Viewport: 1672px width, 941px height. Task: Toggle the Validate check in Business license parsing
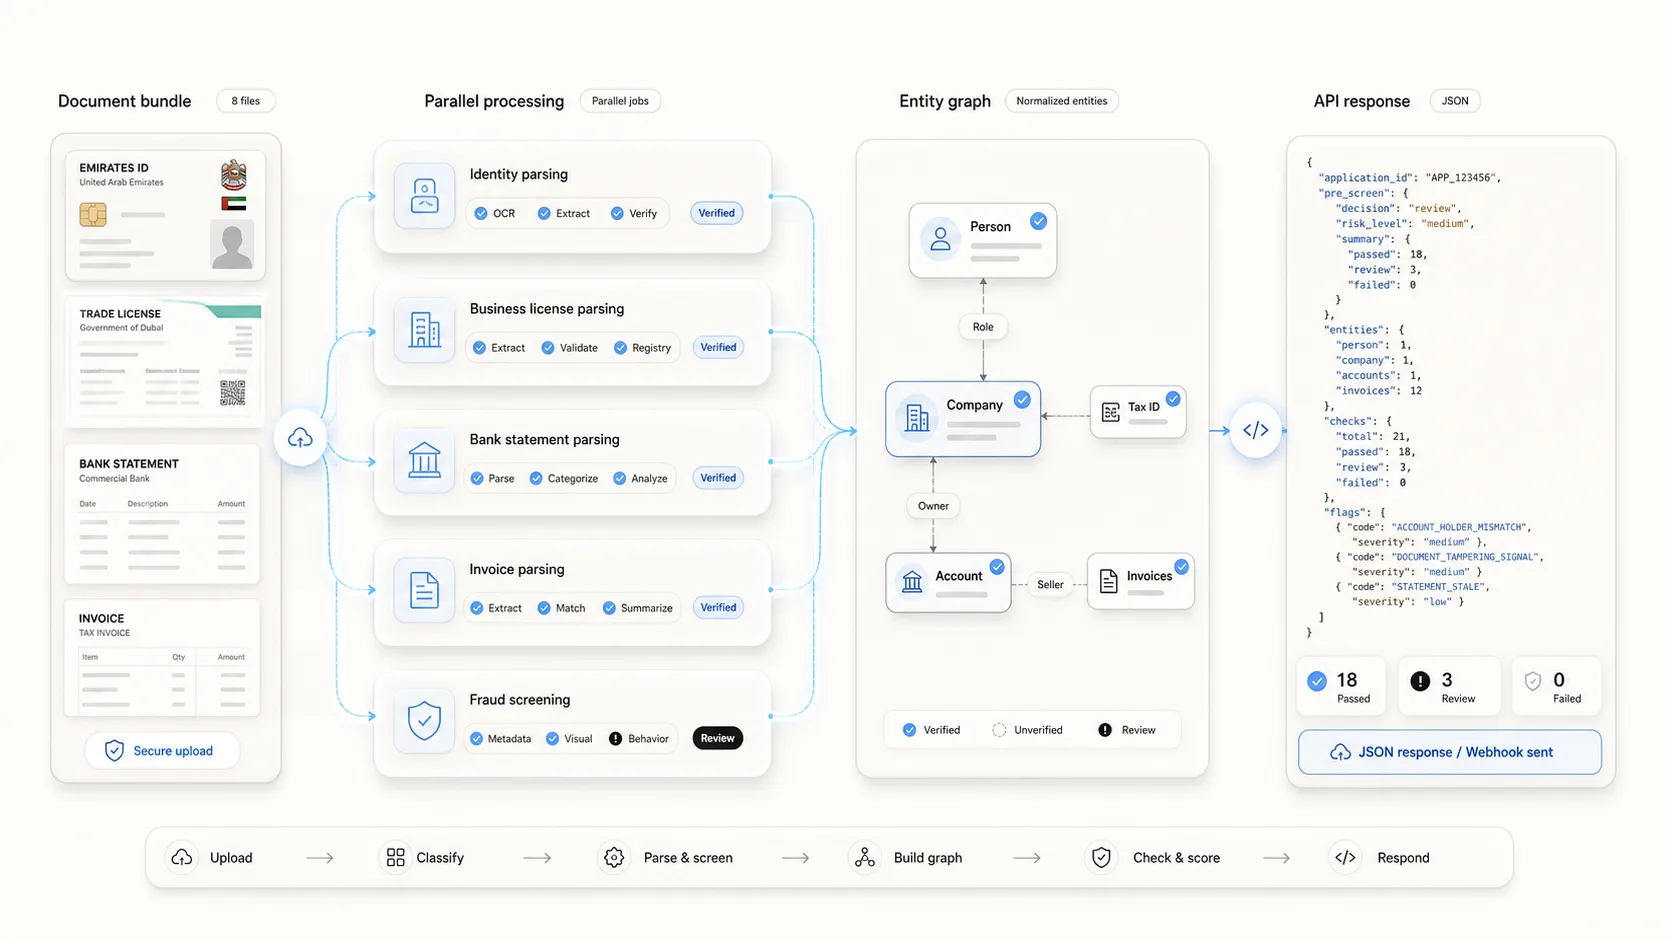548,348
